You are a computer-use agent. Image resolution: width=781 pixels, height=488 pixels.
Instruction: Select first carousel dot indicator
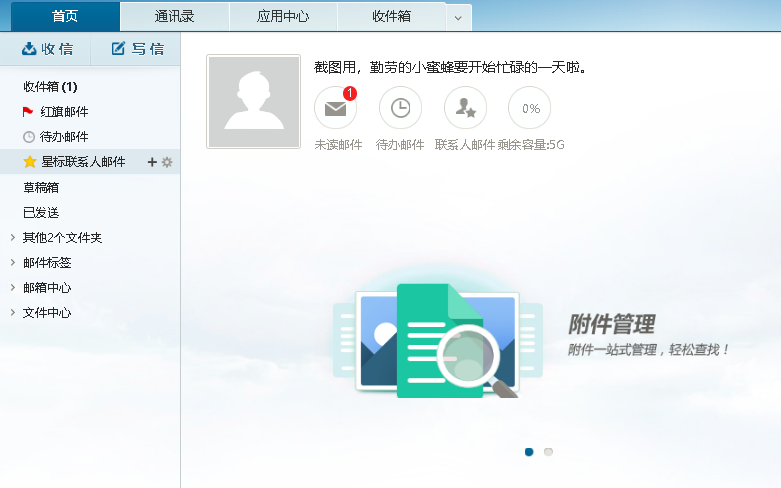[529, 452]
